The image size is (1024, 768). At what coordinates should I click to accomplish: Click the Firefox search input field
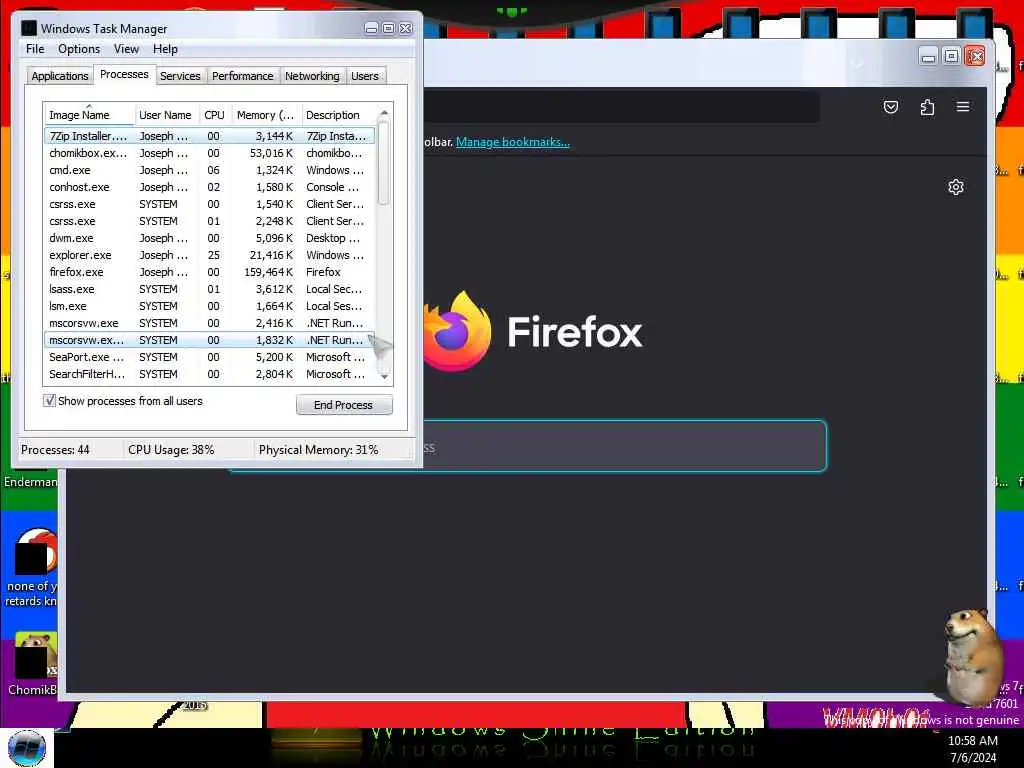[528, 446]
